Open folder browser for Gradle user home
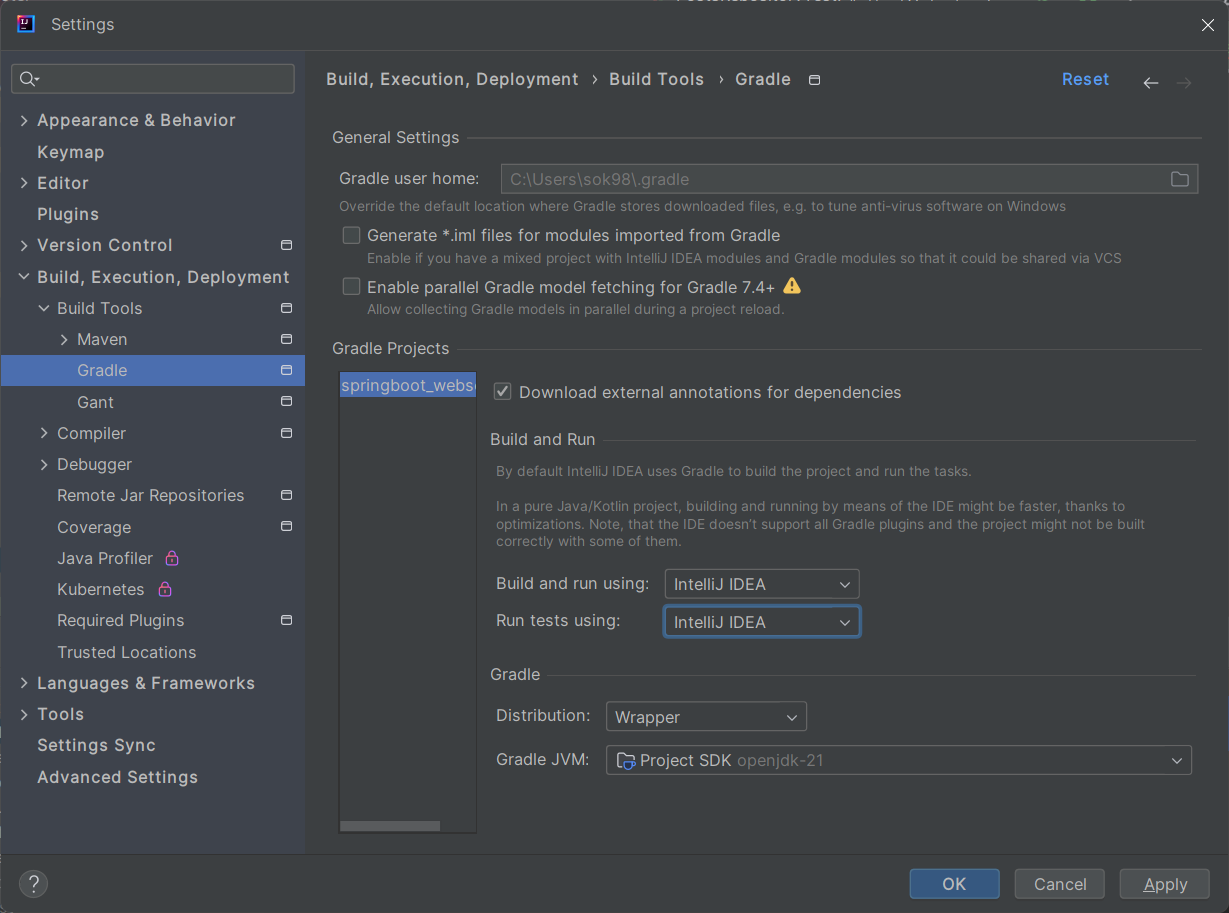Image resolution: width=1229 pixels, height=913 pixels. coord(1180,179)
